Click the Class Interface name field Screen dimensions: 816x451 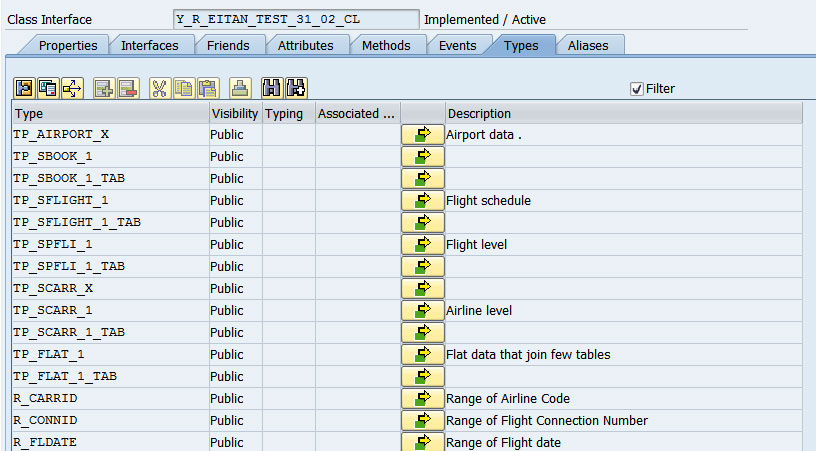click(x=296, y=19)
